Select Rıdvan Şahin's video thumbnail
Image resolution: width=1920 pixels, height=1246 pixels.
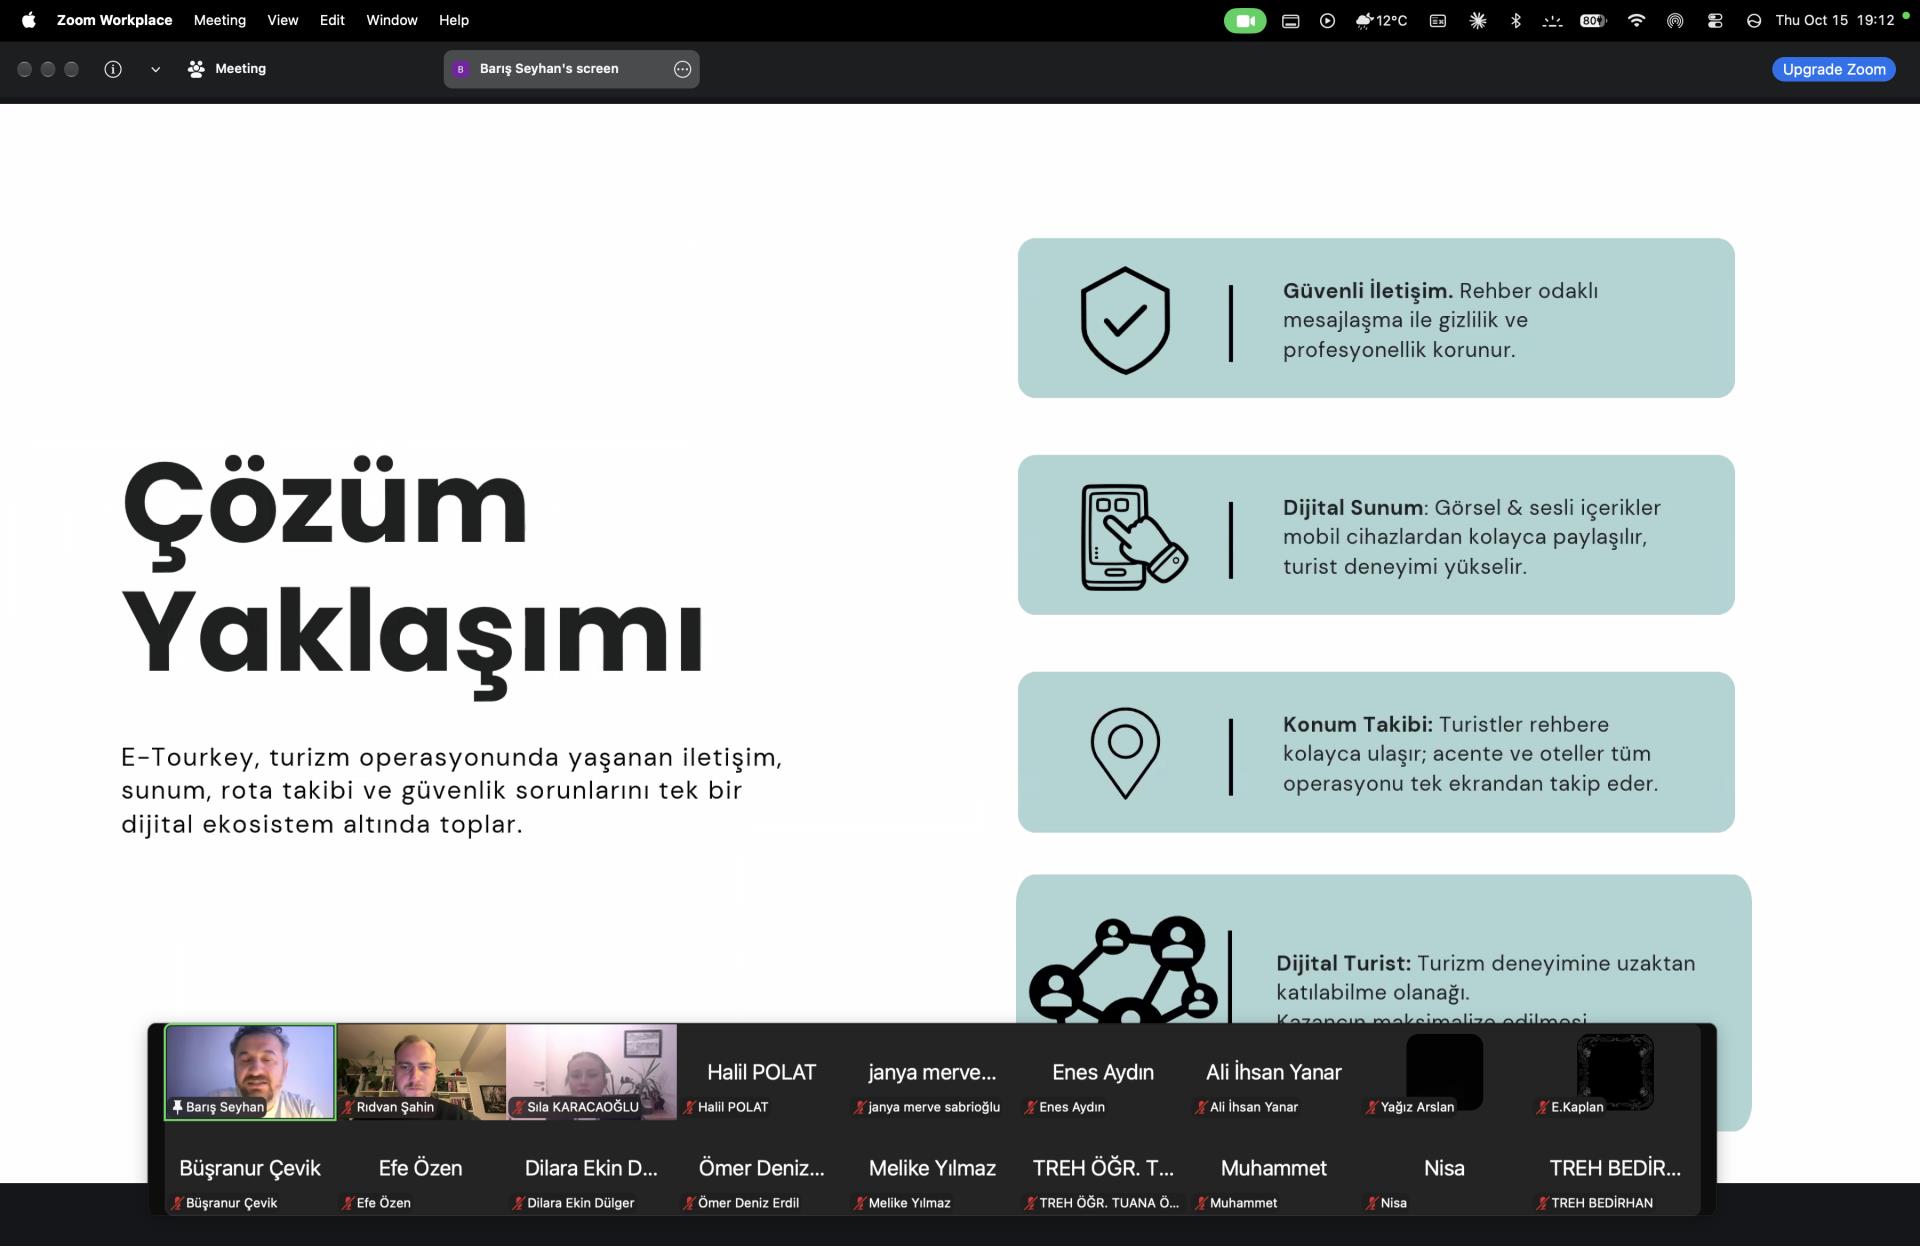click(421, 1072)
